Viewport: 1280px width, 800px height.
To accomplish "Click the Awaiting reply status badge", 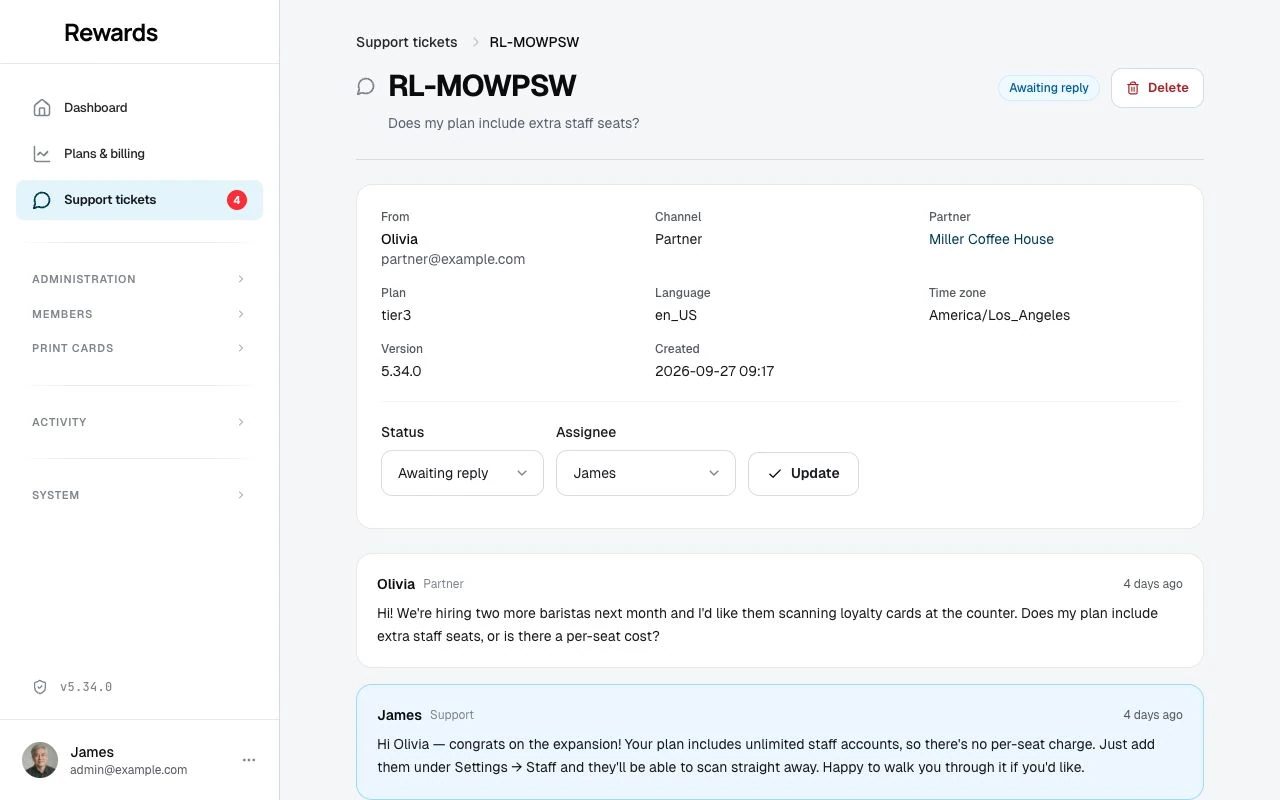I will [x=1049, y=88].
